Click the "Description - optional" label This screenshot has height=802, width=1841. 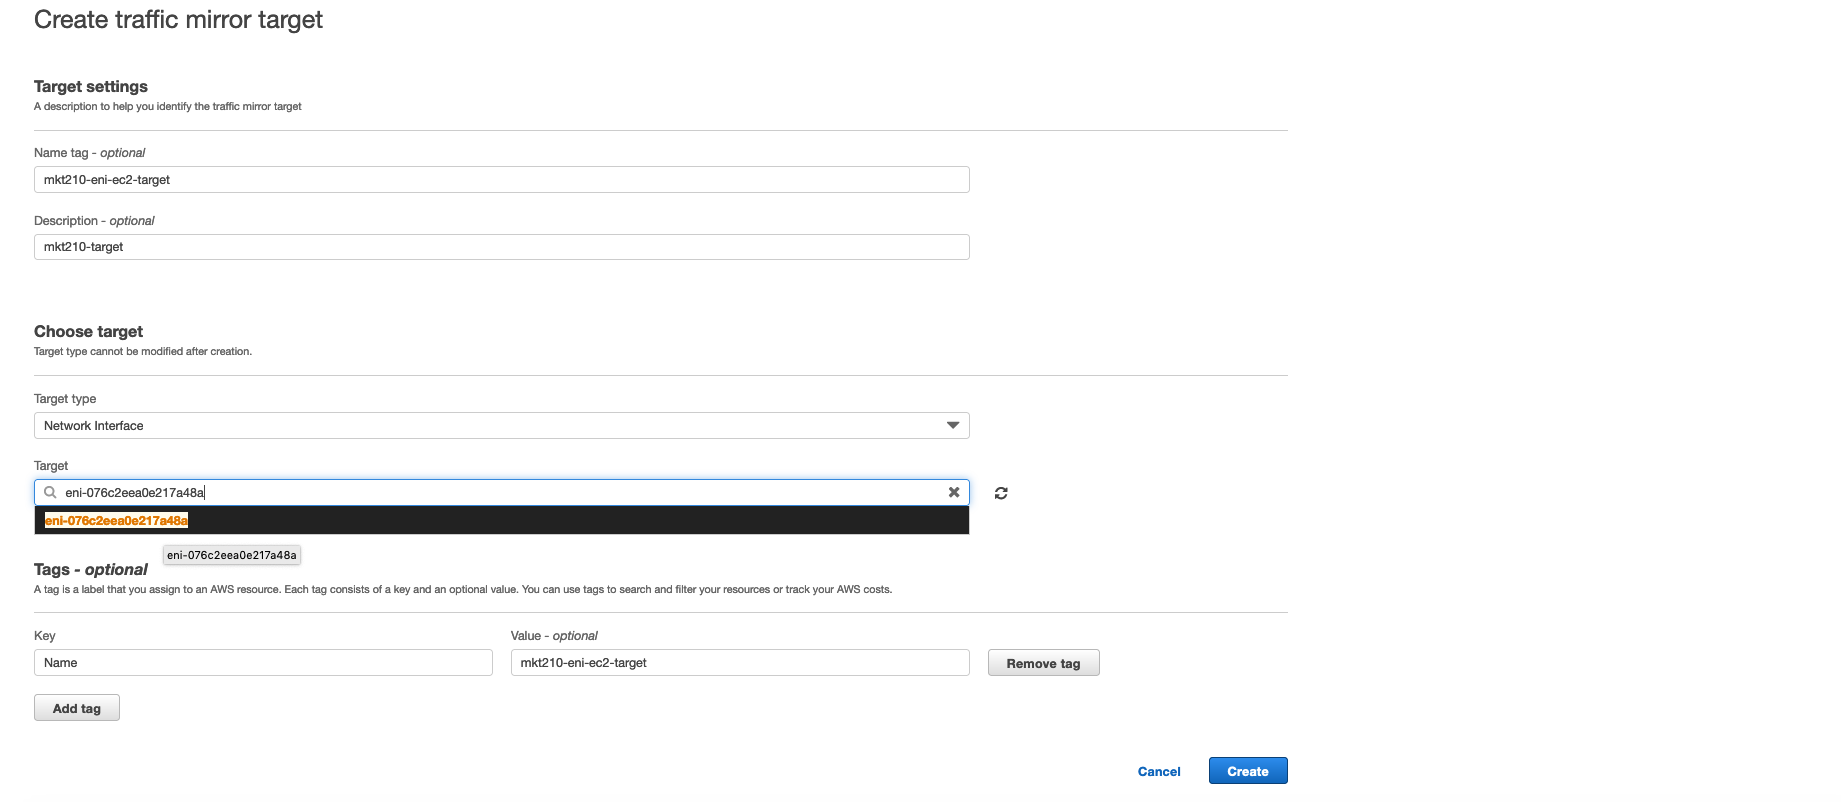click(94, 221)
